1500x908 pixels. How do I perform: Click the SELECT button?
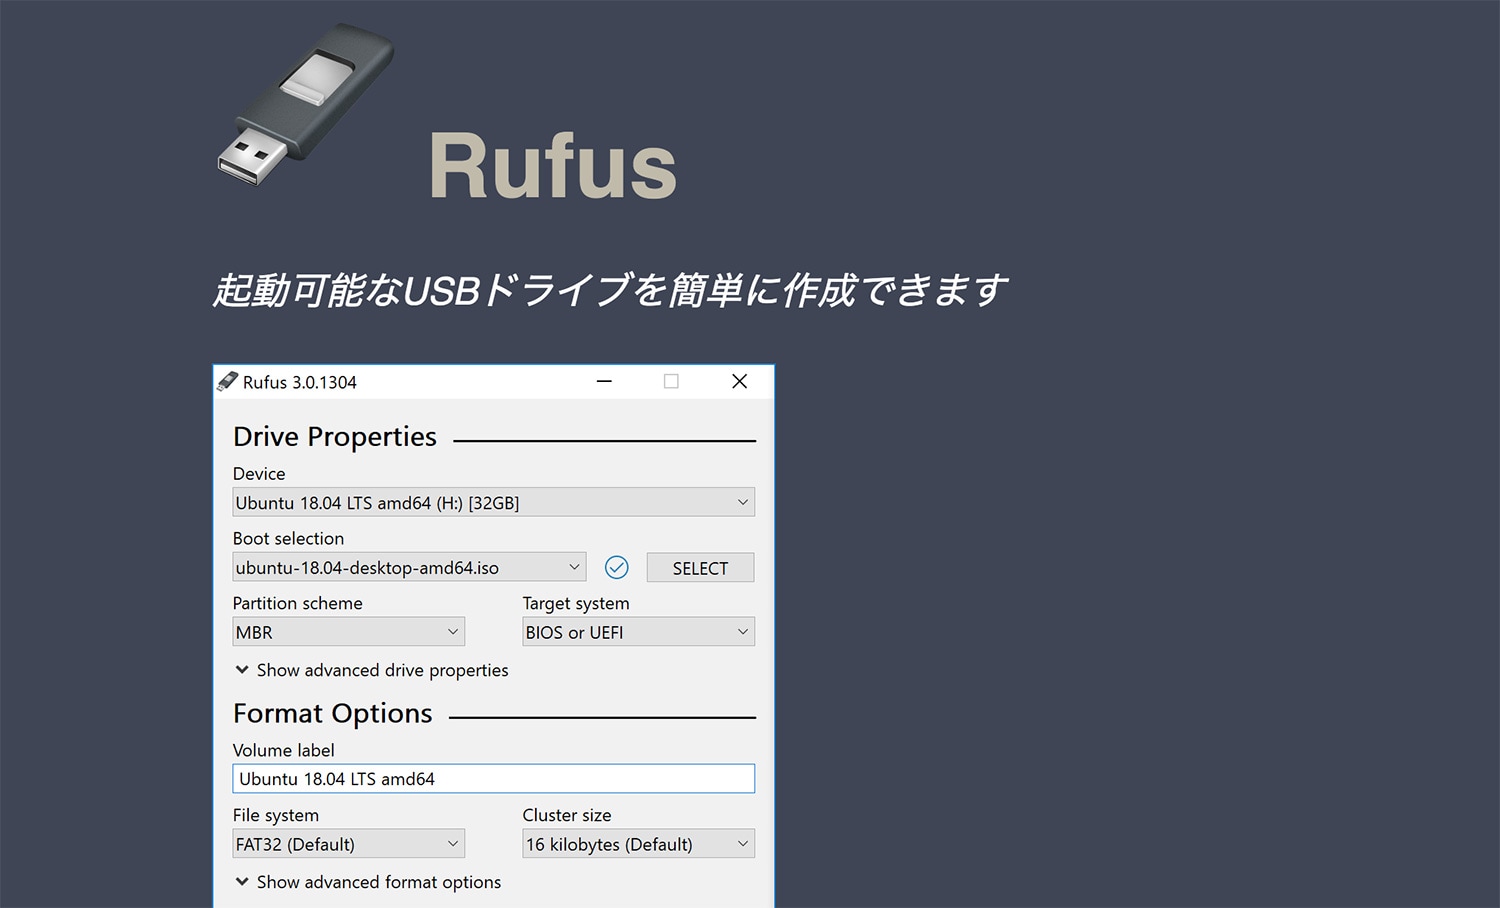[x=700, y=568]
